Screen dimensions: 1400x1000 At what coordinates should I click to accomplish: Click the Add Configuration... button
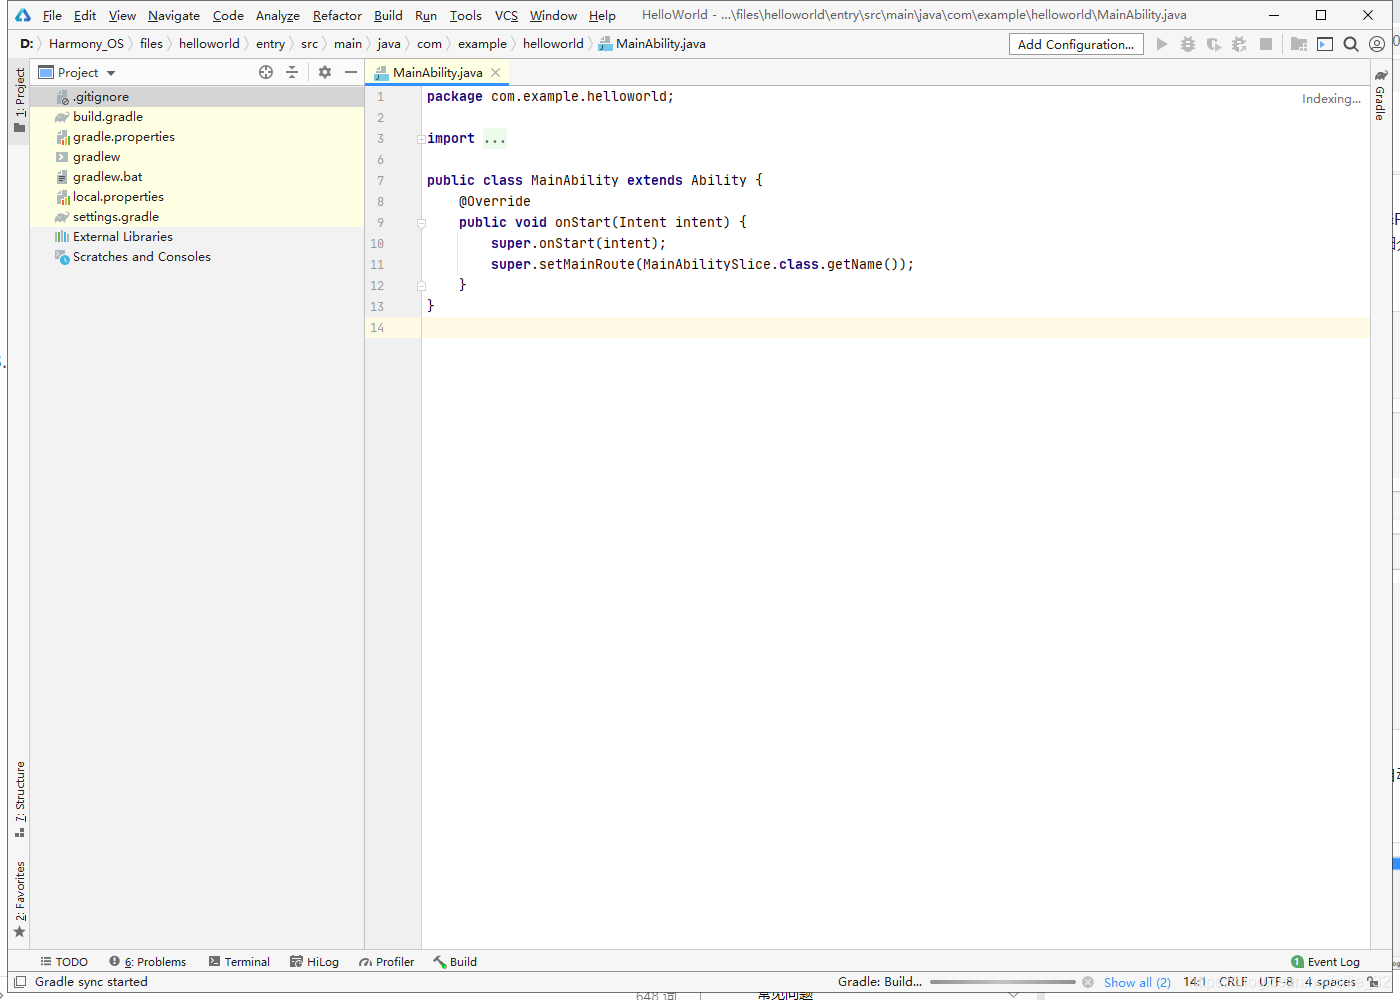click(x=1076, y=44)
